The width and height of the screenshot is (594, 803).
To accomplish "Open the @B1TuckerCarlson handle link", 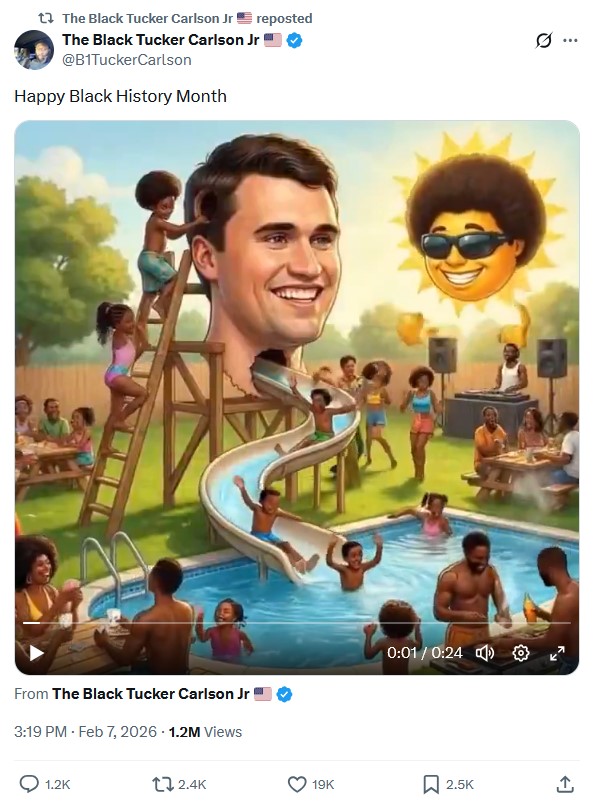I will click(126, 60).
